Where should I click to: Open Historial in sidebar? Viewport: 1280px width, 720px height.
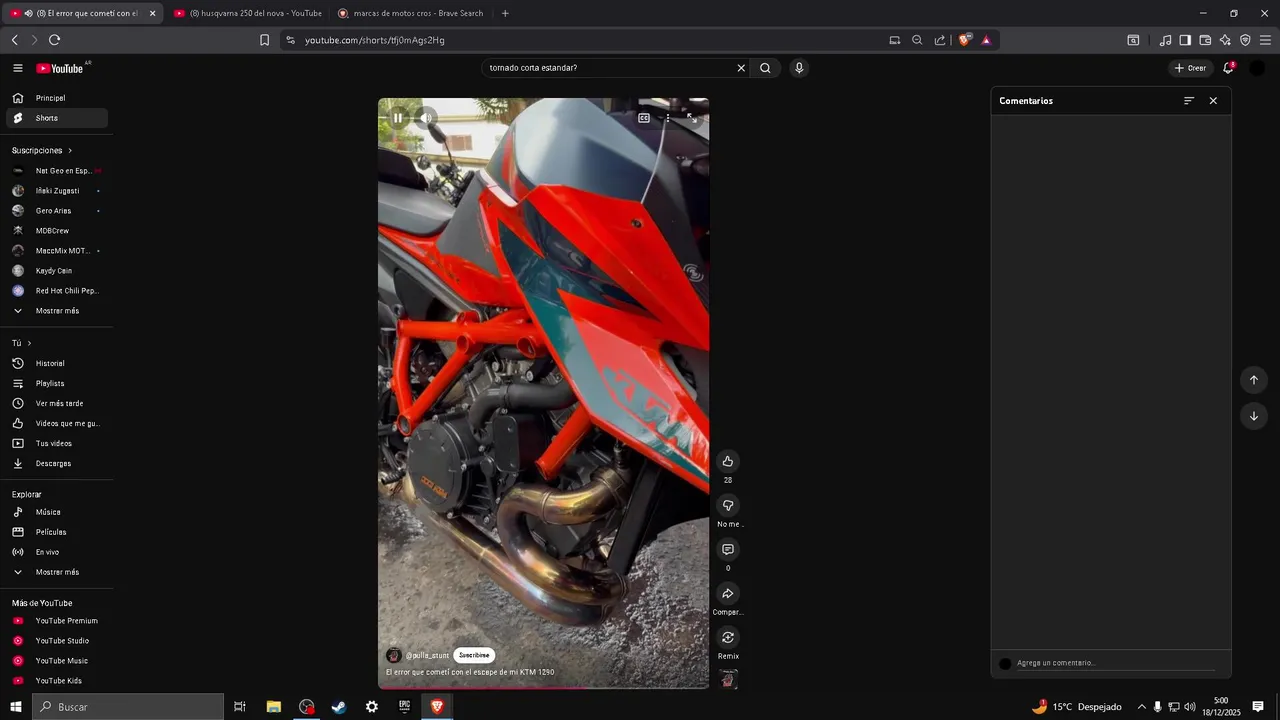tap(57, 363)
